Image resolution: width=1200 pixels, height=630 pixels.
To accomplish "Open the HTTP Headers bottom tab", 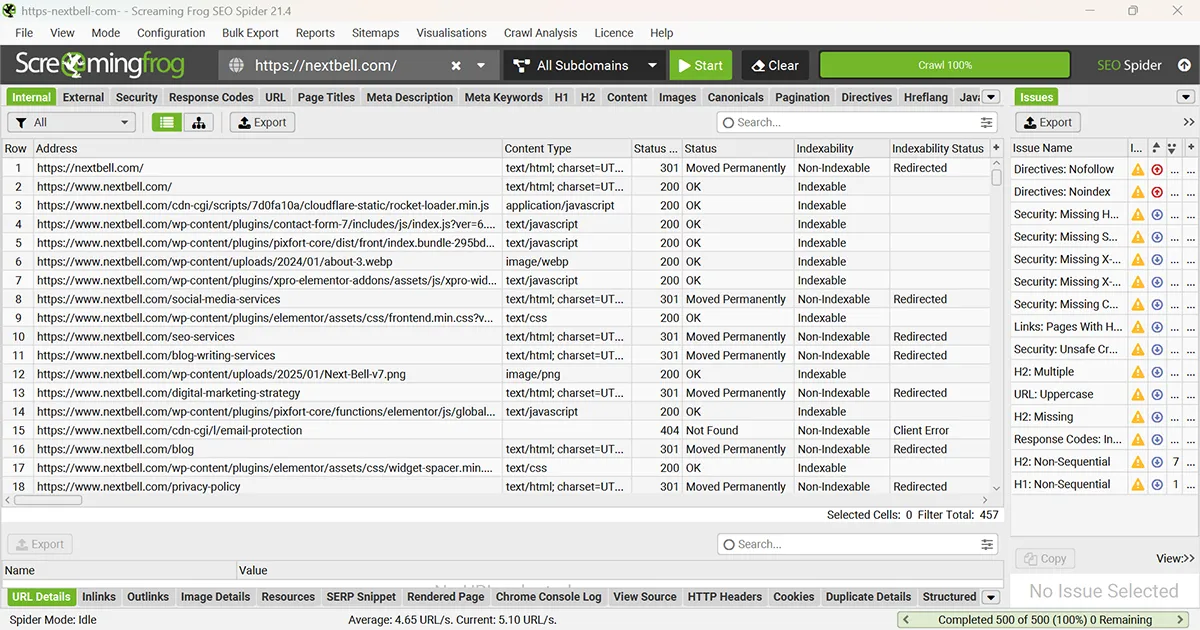I will (725, 597).
